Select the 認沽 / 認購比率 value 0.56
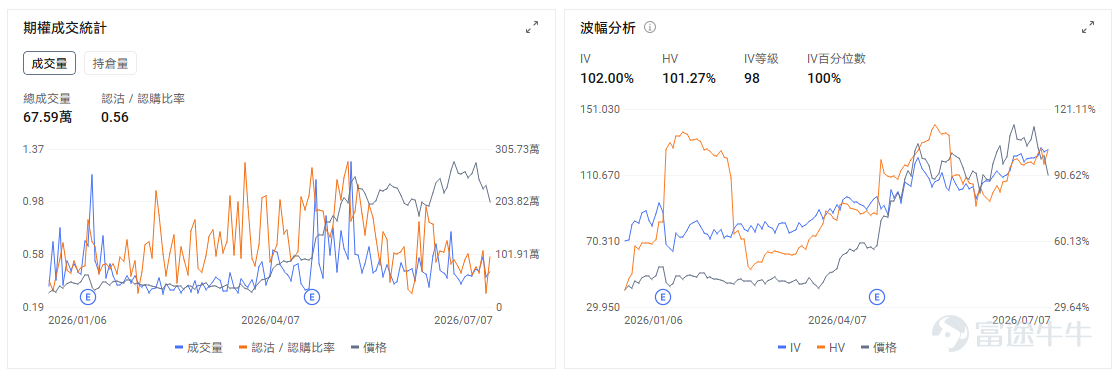 115,117
